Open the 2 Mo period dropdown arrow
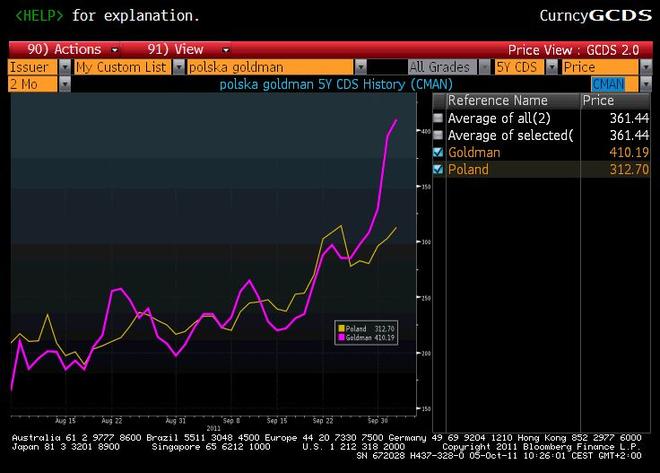Screen dimensions: 660x473 click(64, 85)
